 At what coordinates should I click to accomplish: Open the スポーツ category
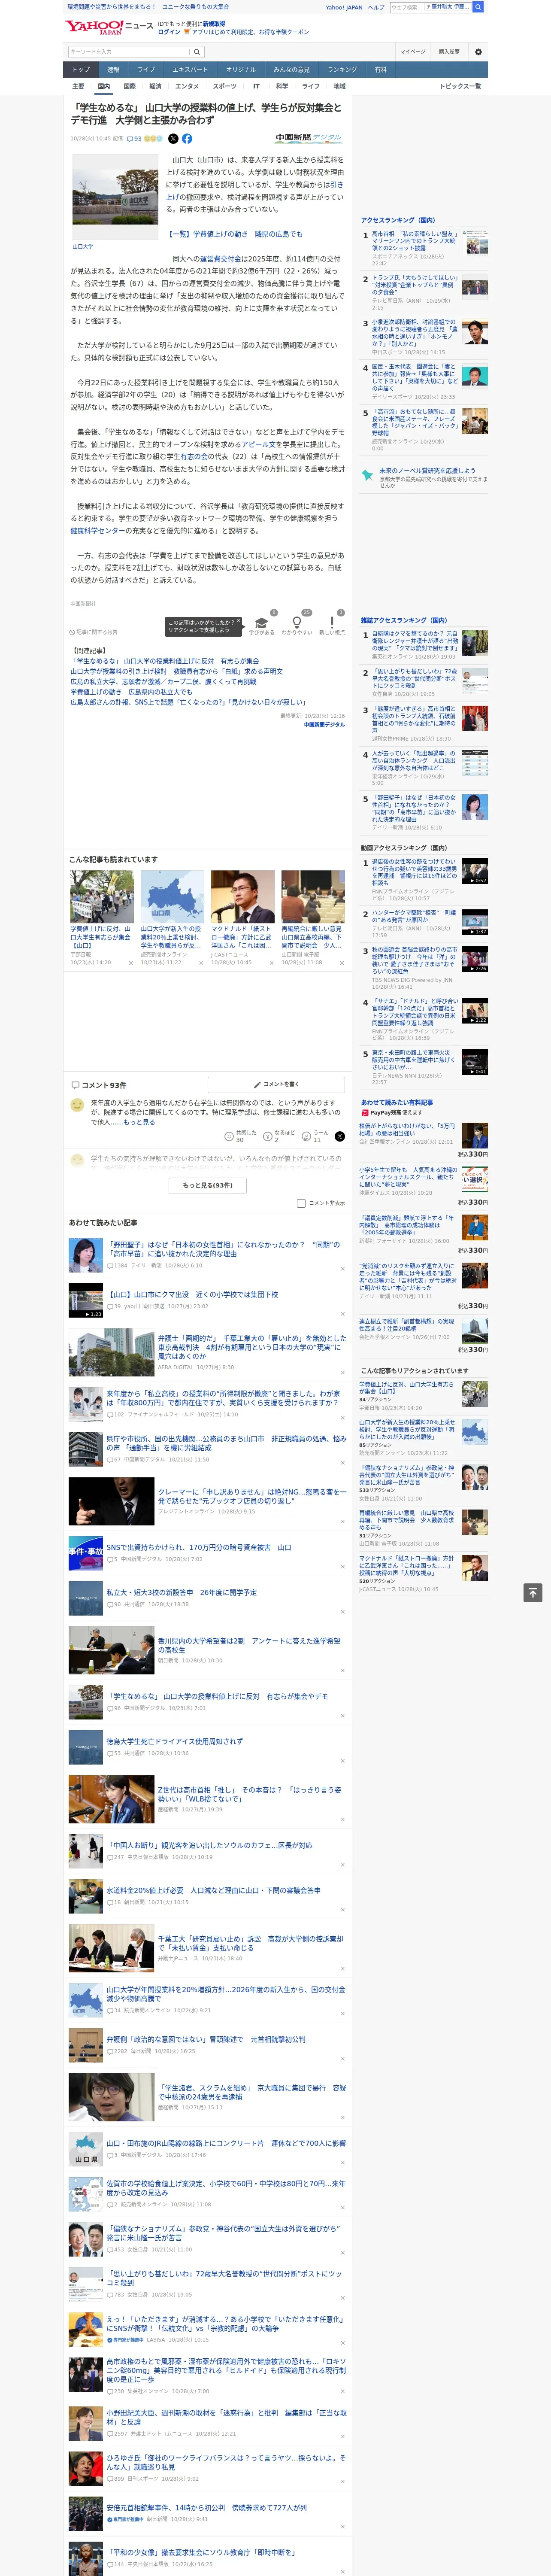click(225, 86)
